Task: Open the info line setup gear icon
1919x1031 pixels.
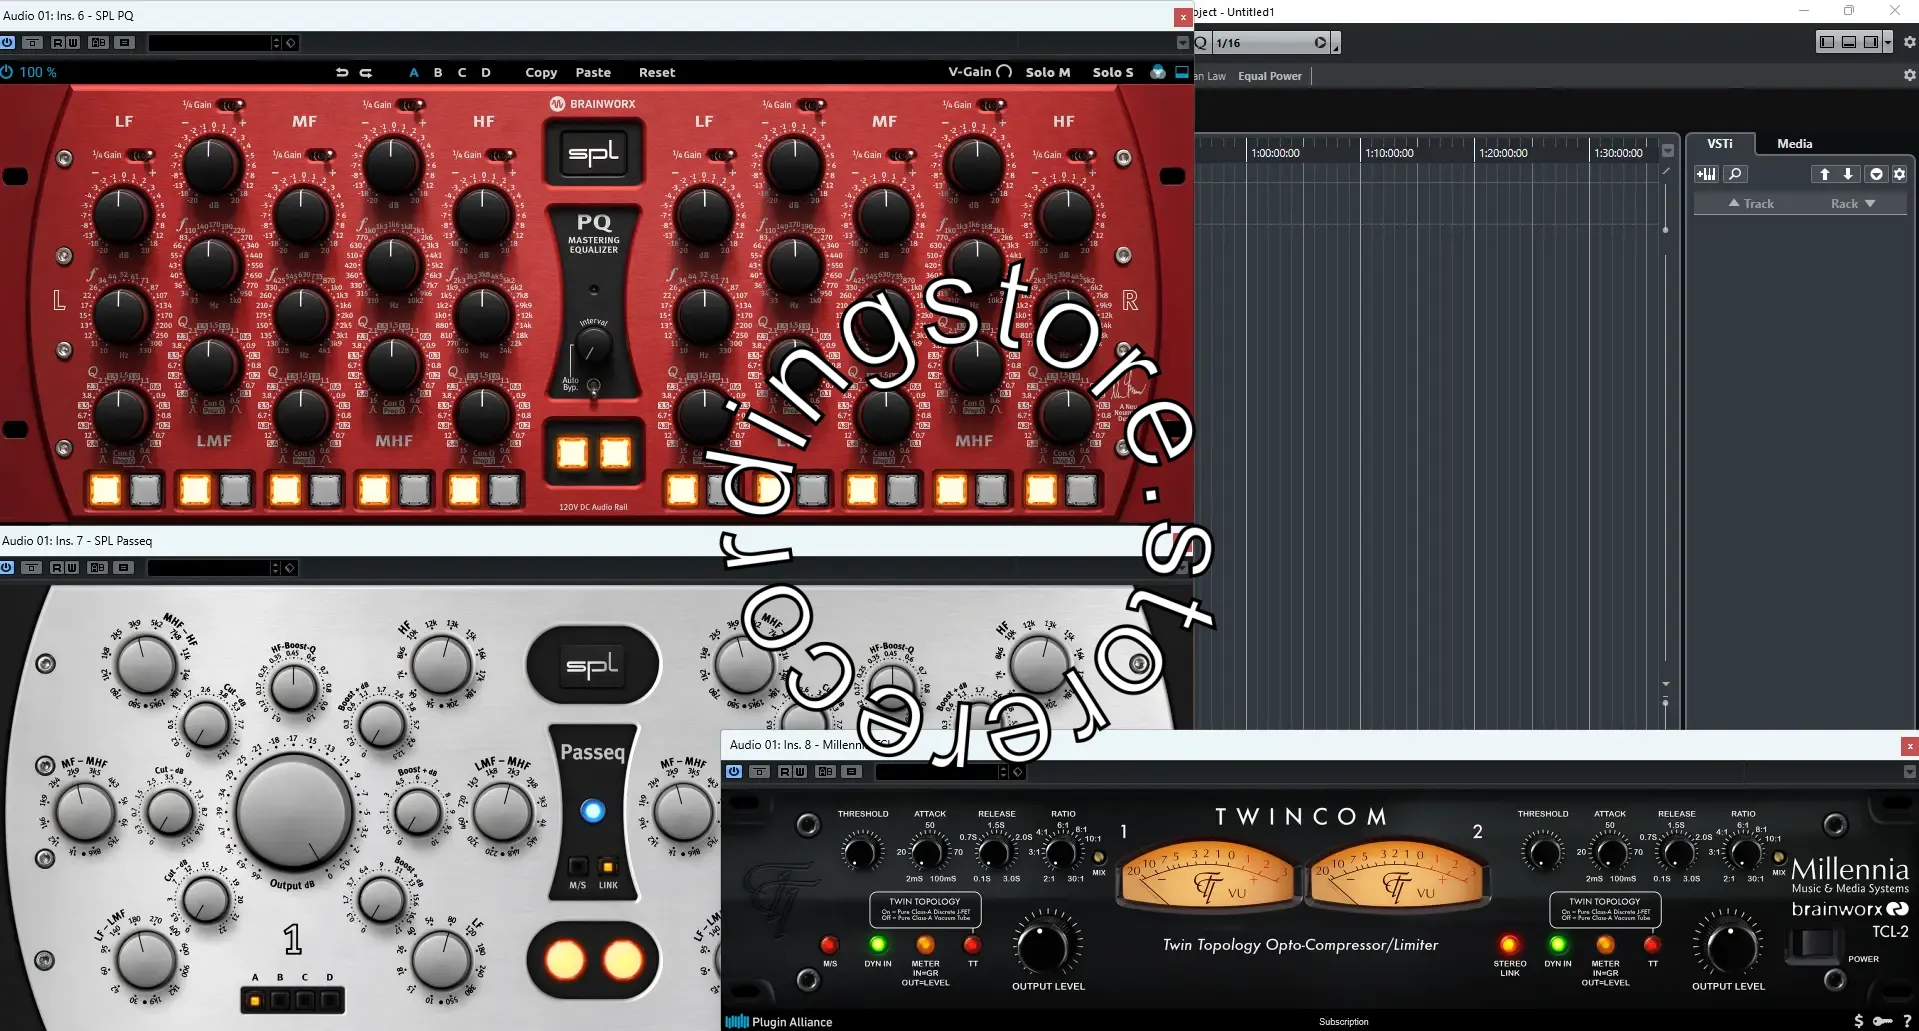Action: pos(1909,75)
